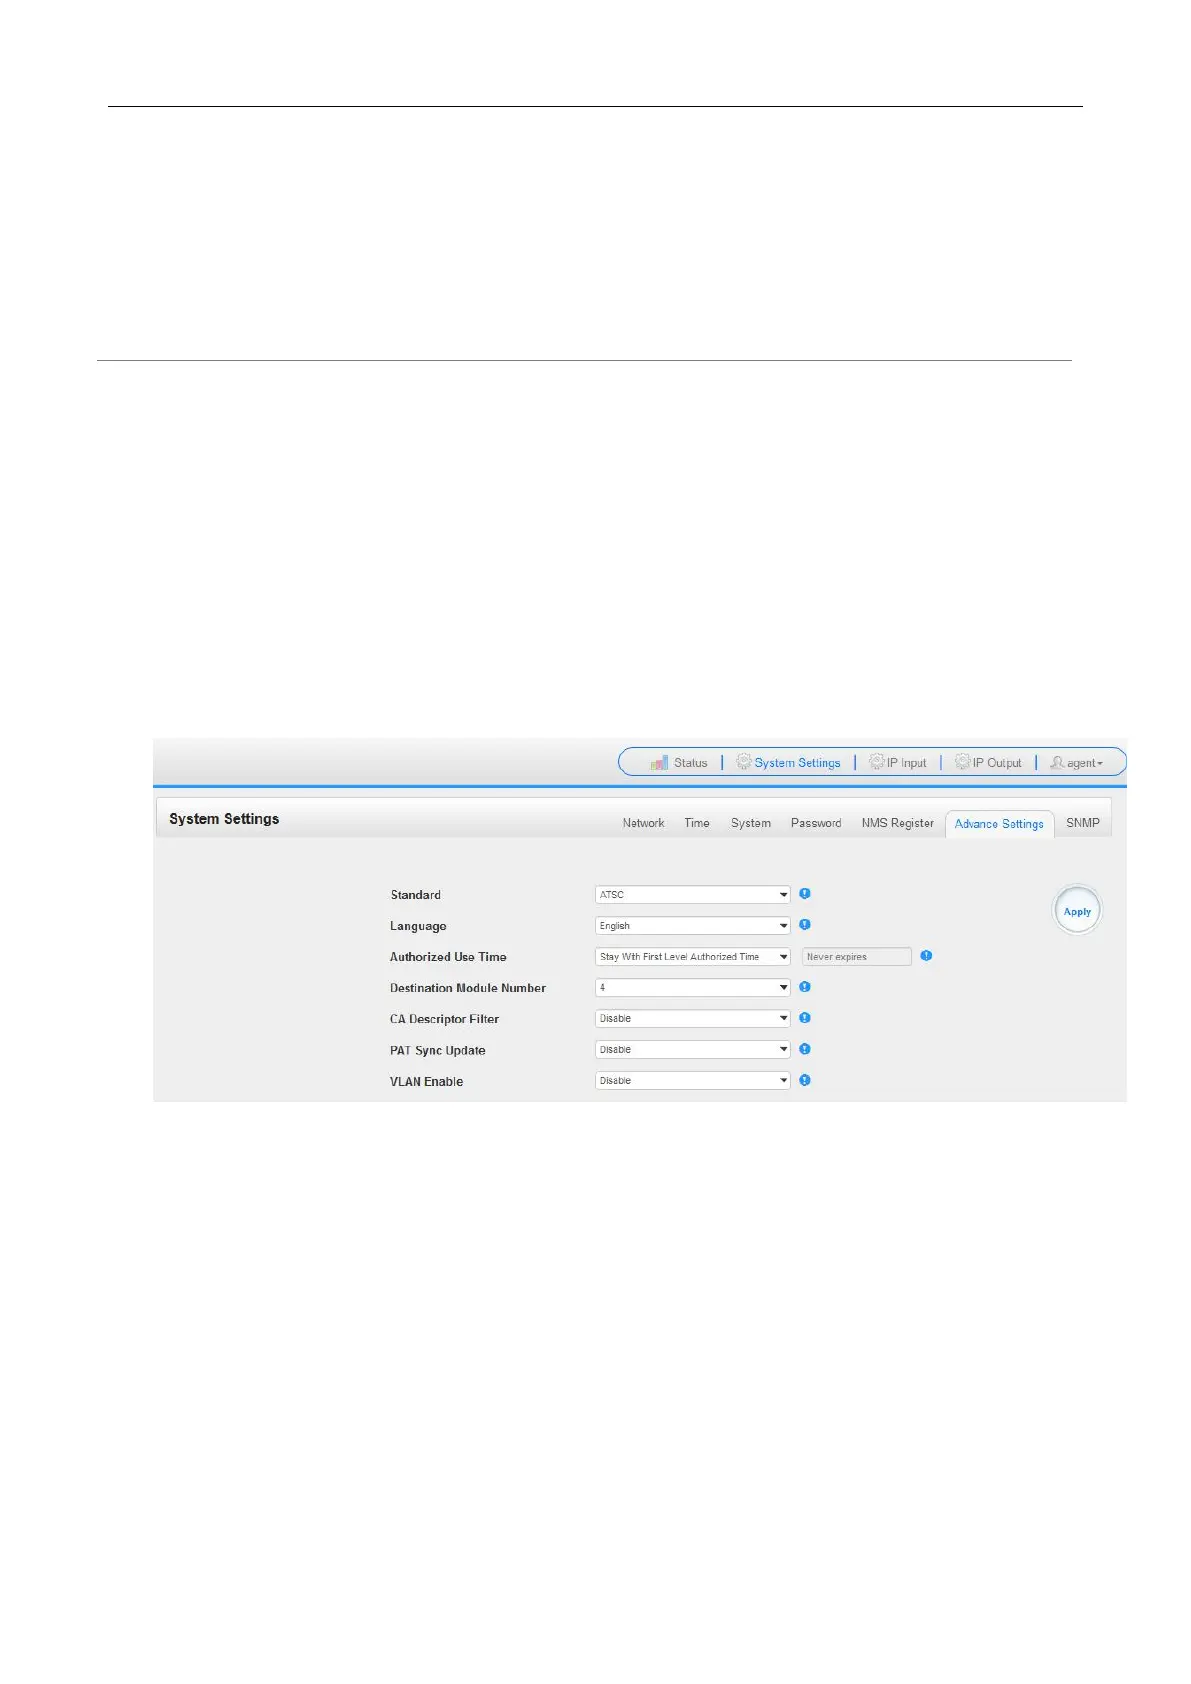This screenshot has height=1684, width=1191.
Task: Click the Status bar-chart icon
Action: (x=659, y=763)
